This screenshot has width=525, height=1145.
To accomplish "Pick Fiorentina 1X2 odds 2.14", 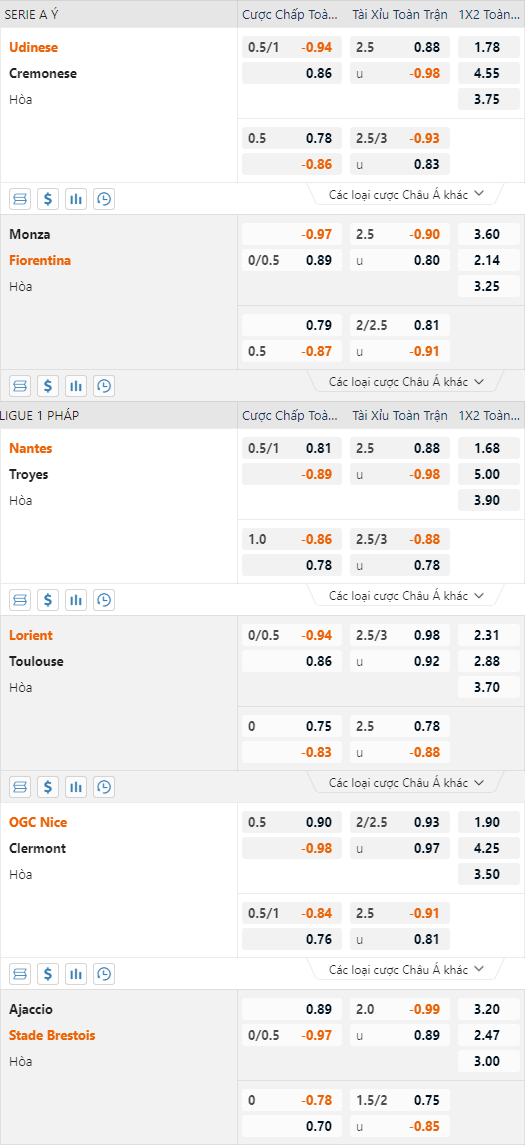I will [x=489, y=260].
